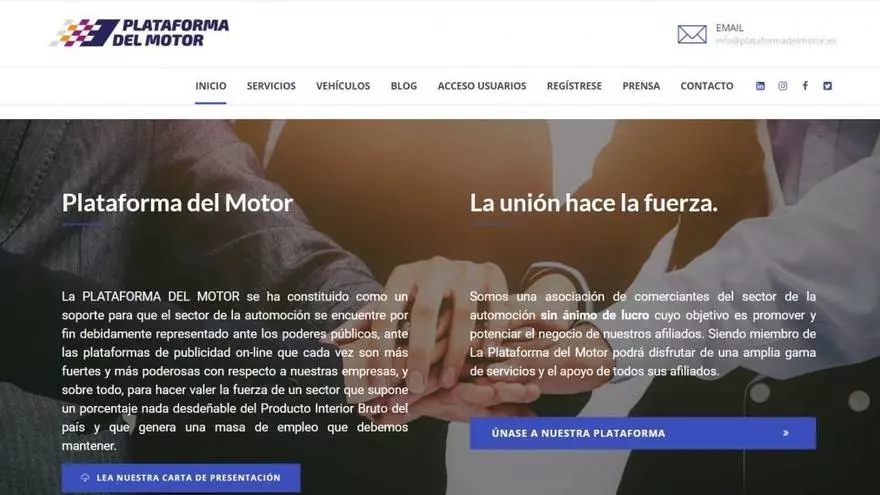Navigate to the Blog page
Screen dimensions: 880x495
(x=404, y=86)
